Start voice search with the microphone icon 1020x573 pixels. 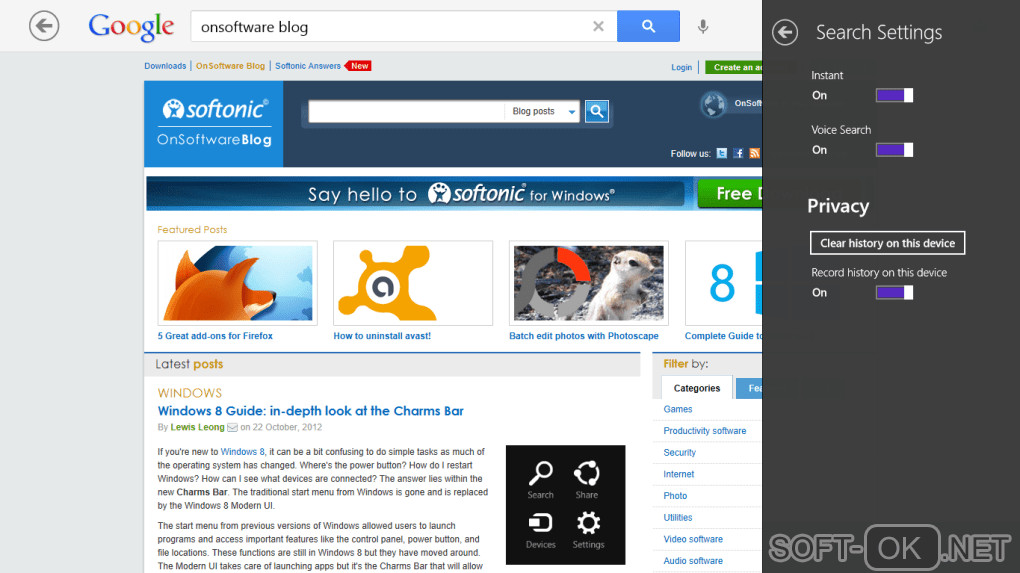coord(703,26)
